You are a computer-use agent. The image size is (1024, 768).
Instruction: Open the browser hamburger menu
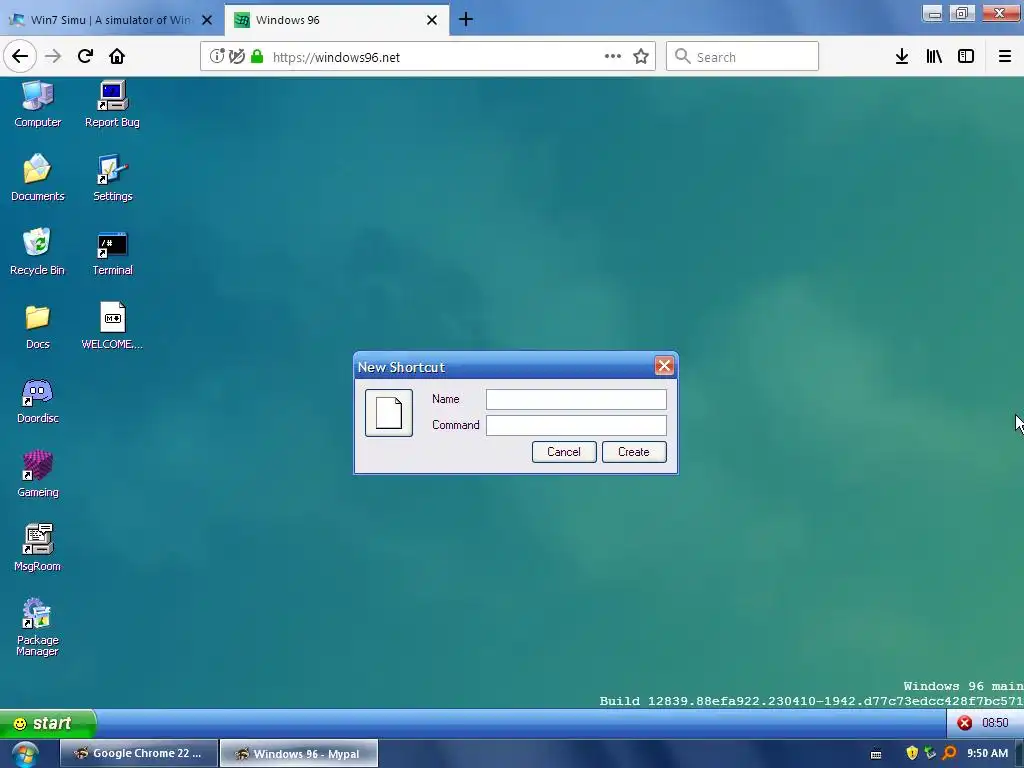pos(1005,56)
